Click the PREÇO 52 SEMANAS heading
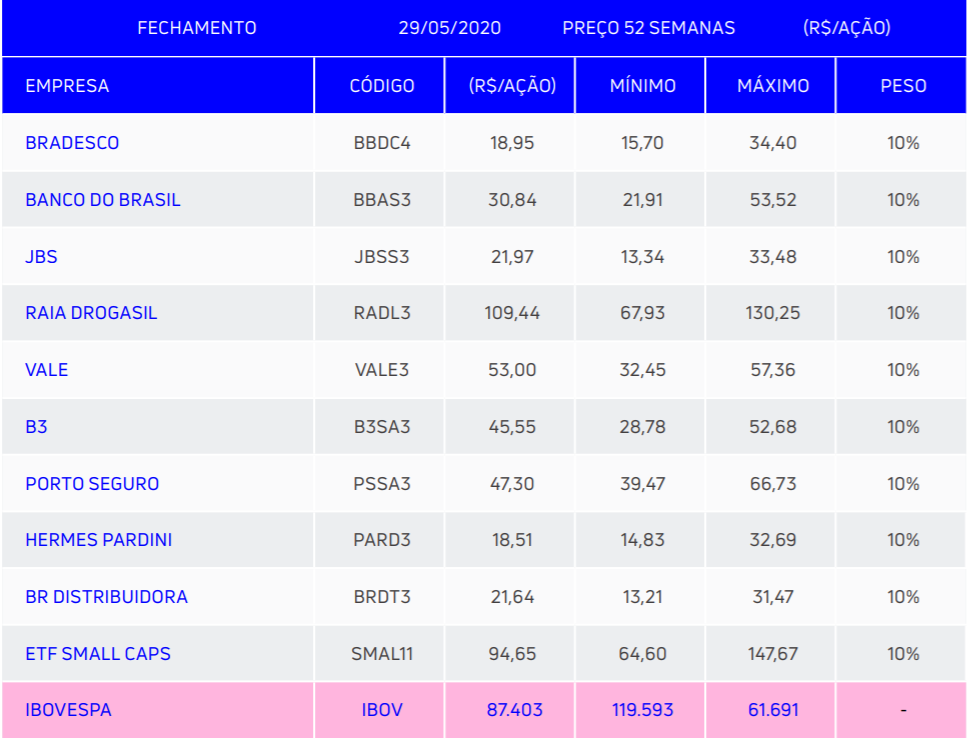The width and height of the screenshot is (968, 738). tap(649, 28)
